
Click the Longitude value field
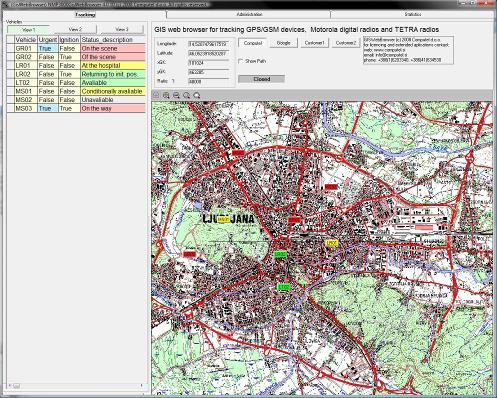click(209, 44)
